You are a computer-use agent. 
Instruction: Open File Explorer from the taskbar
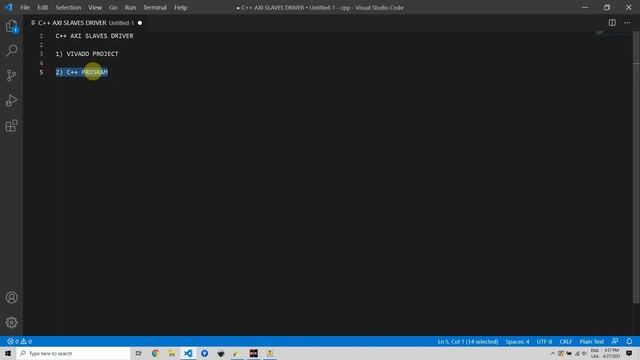pyautogui.click(x=171, y=353)
